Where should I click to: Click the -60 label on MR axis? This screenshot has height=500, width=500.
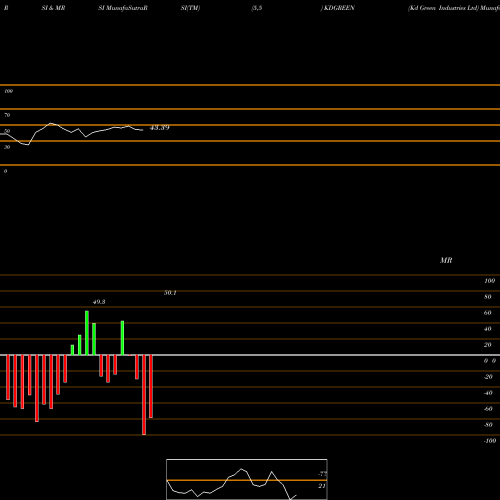point(488,409)
